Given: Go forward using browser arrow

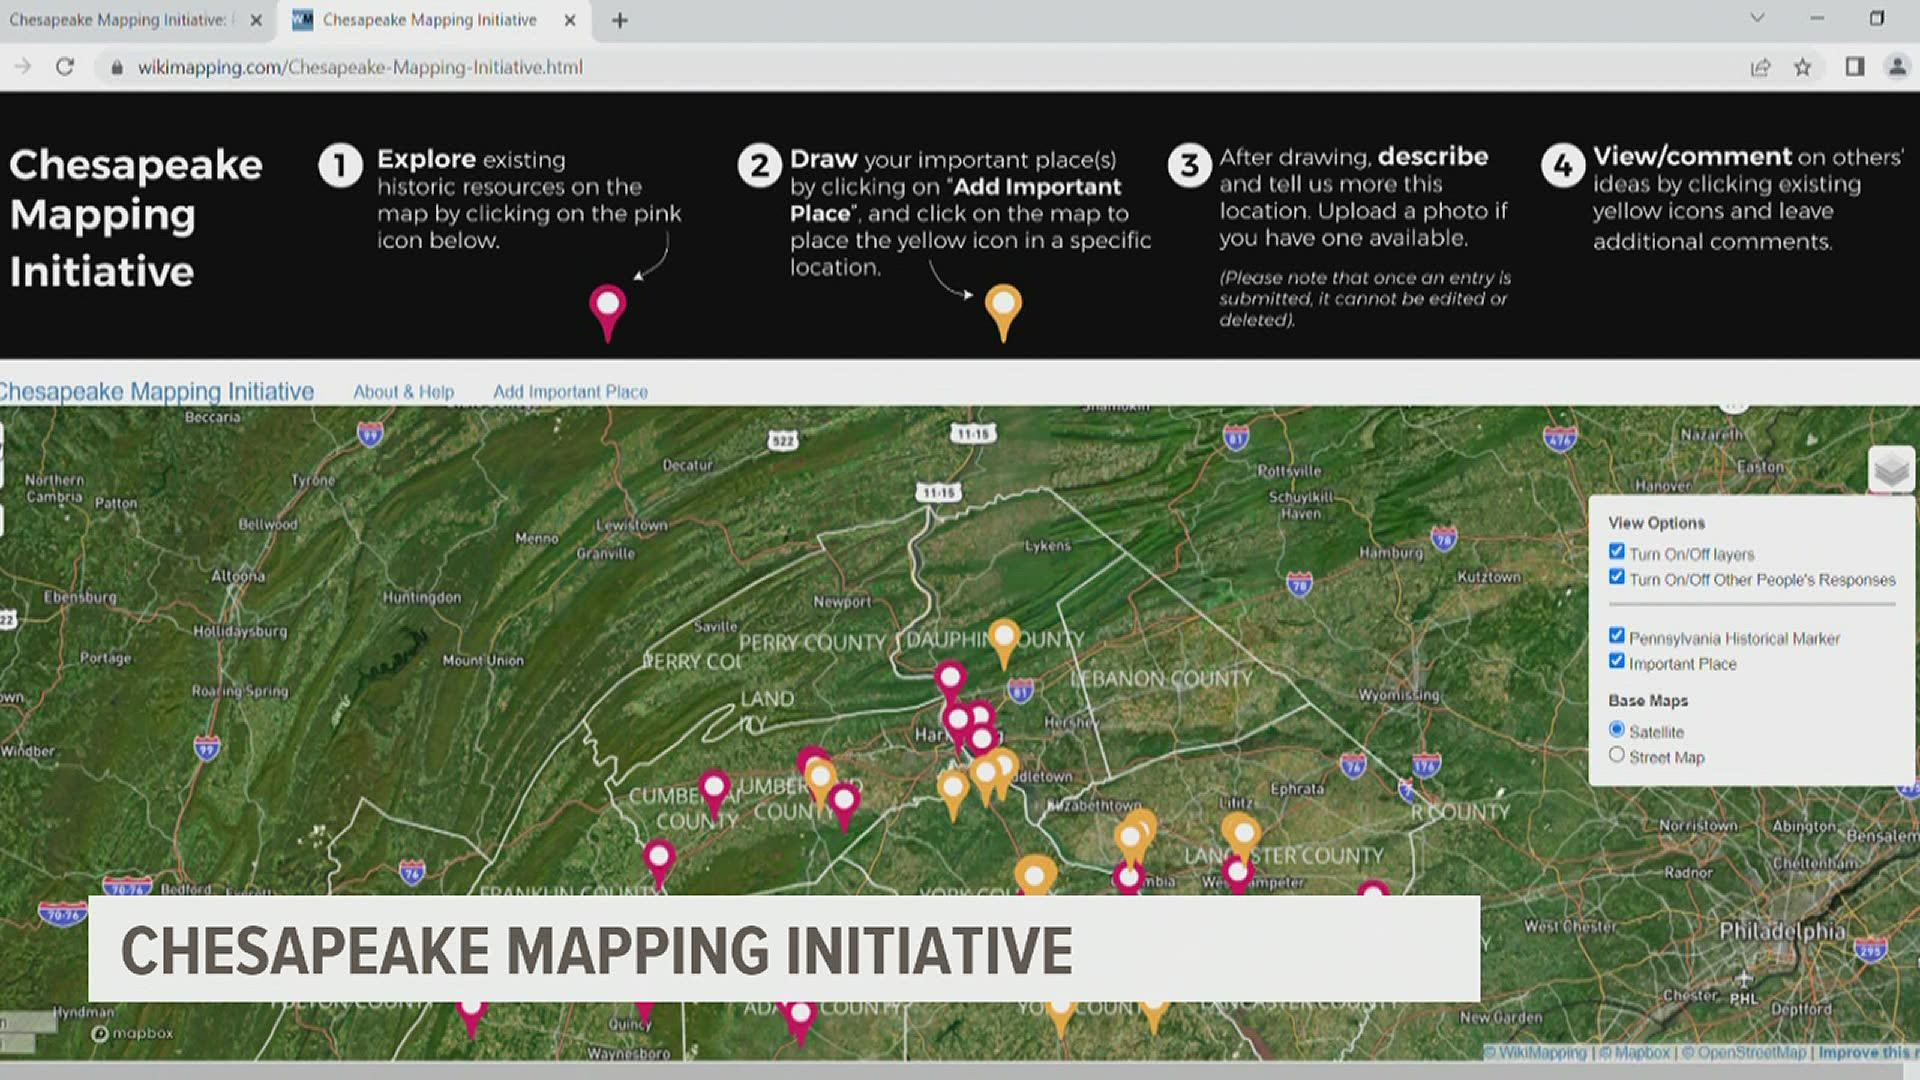Looking at the screenshot, I should point(22,67).
